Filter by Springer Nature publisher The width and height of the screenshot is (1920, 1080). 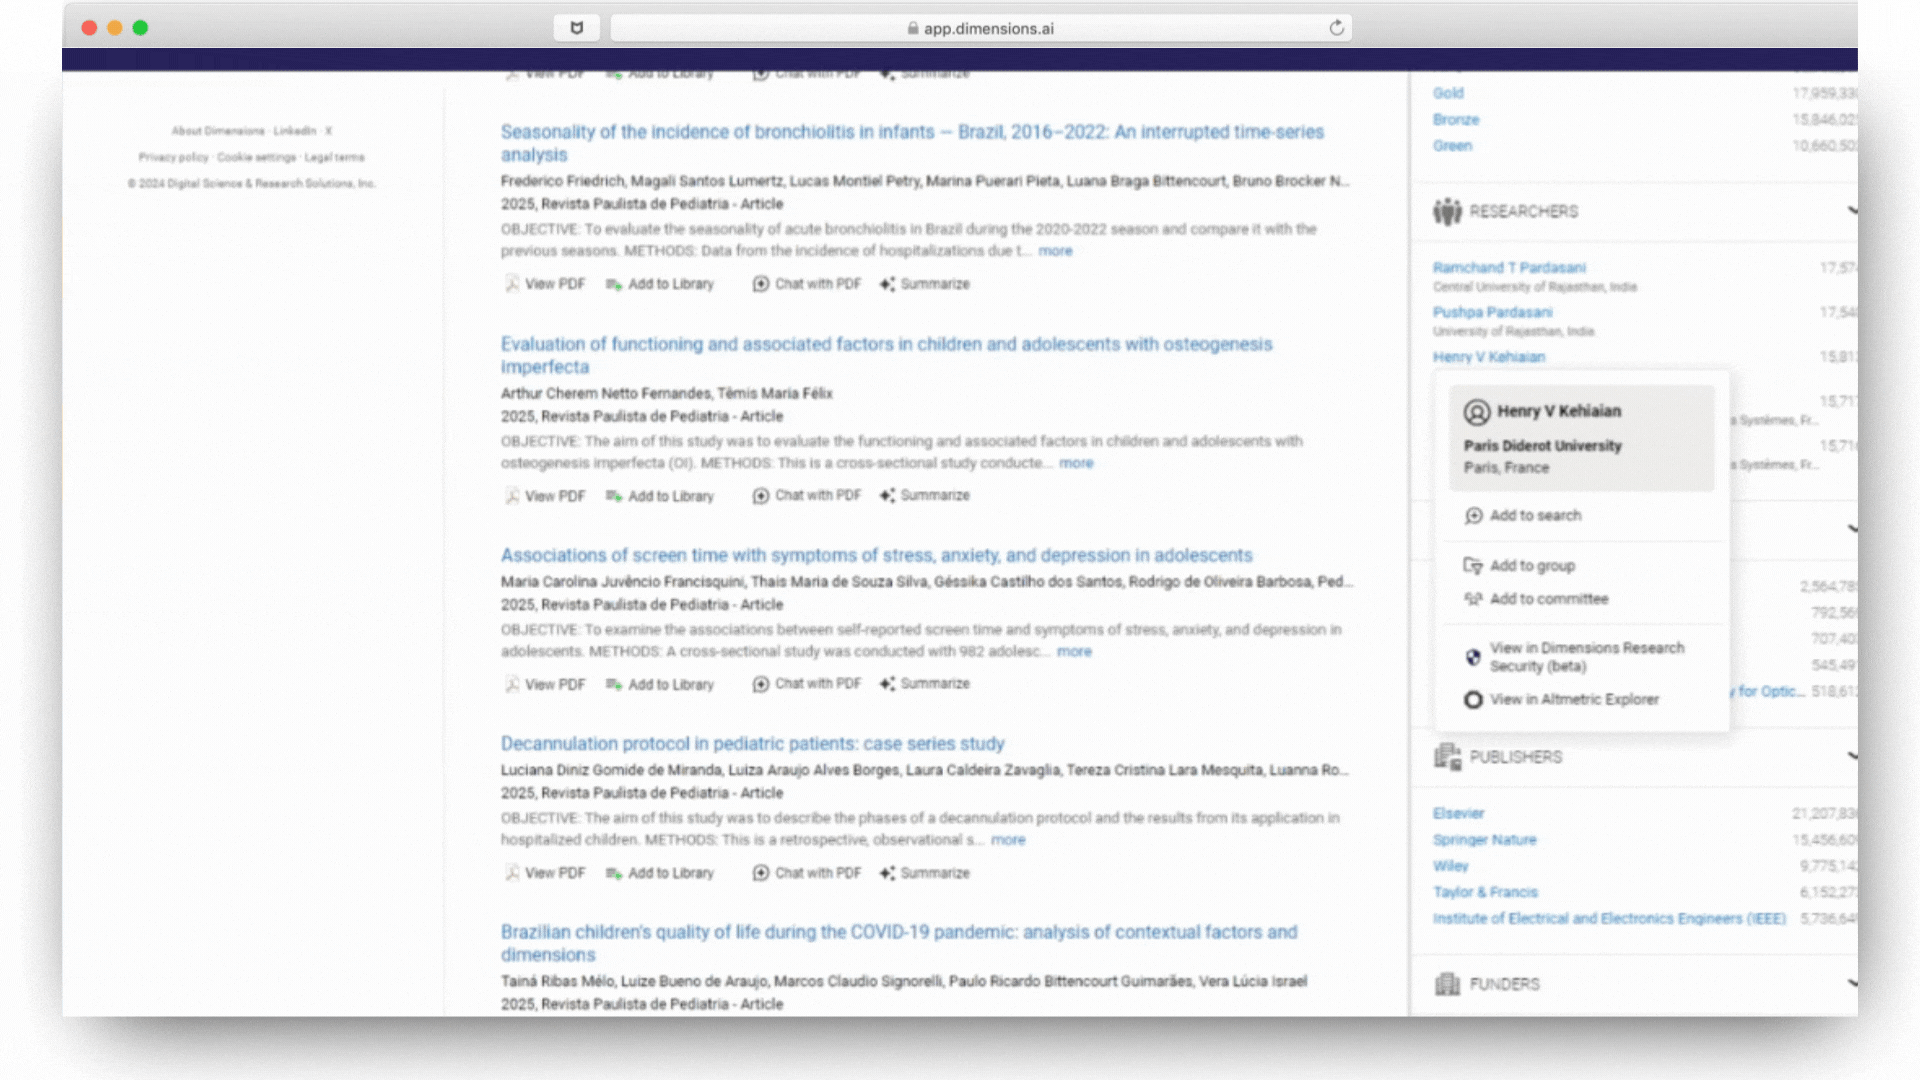click(x=1484, y=840)
